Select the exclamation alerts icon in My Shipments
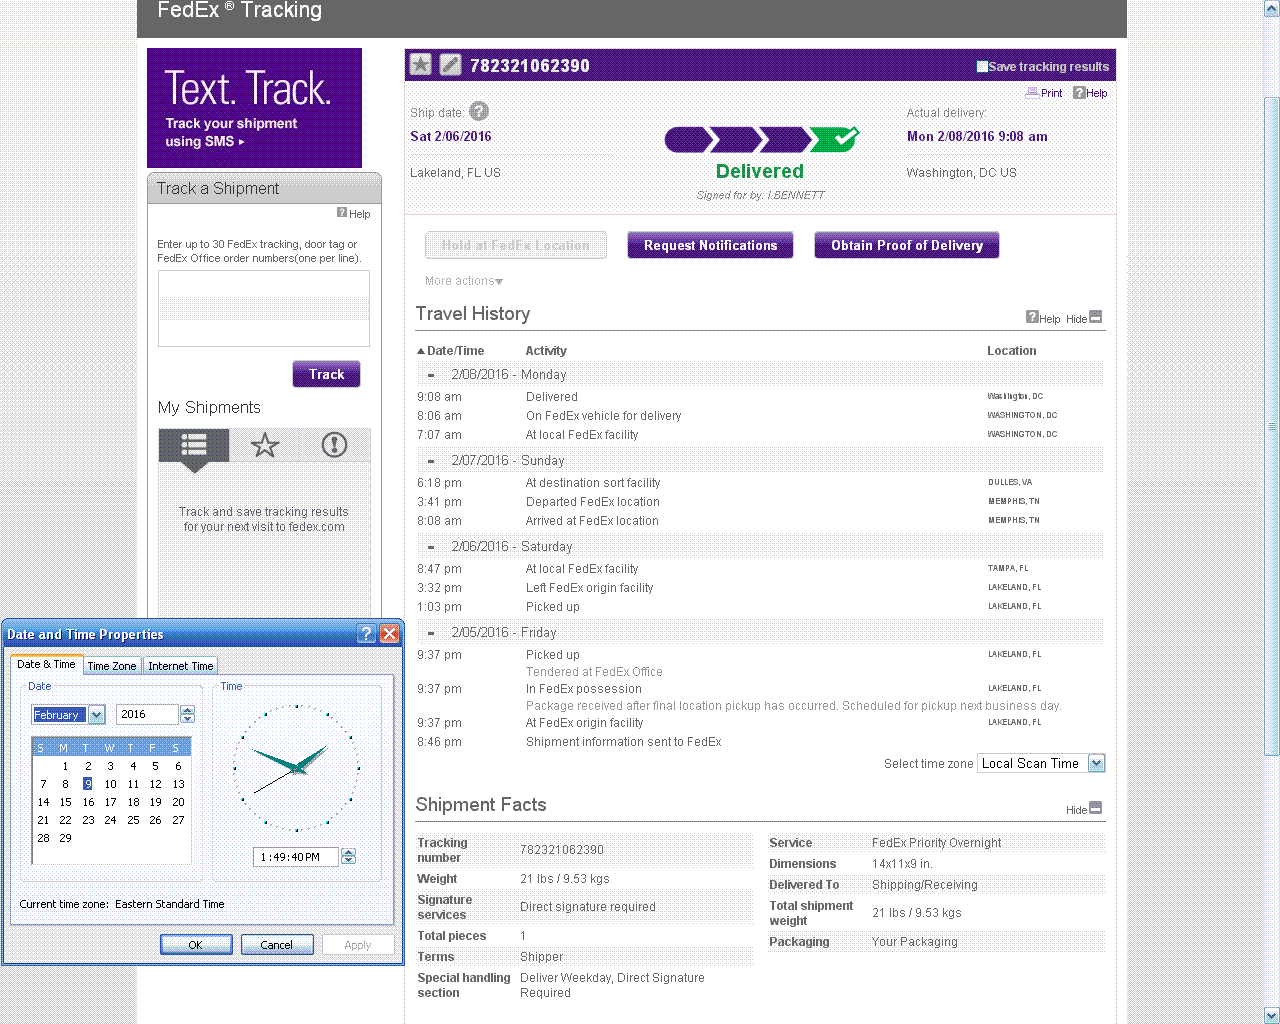Screen dimensions: 1280x1024 334,445
